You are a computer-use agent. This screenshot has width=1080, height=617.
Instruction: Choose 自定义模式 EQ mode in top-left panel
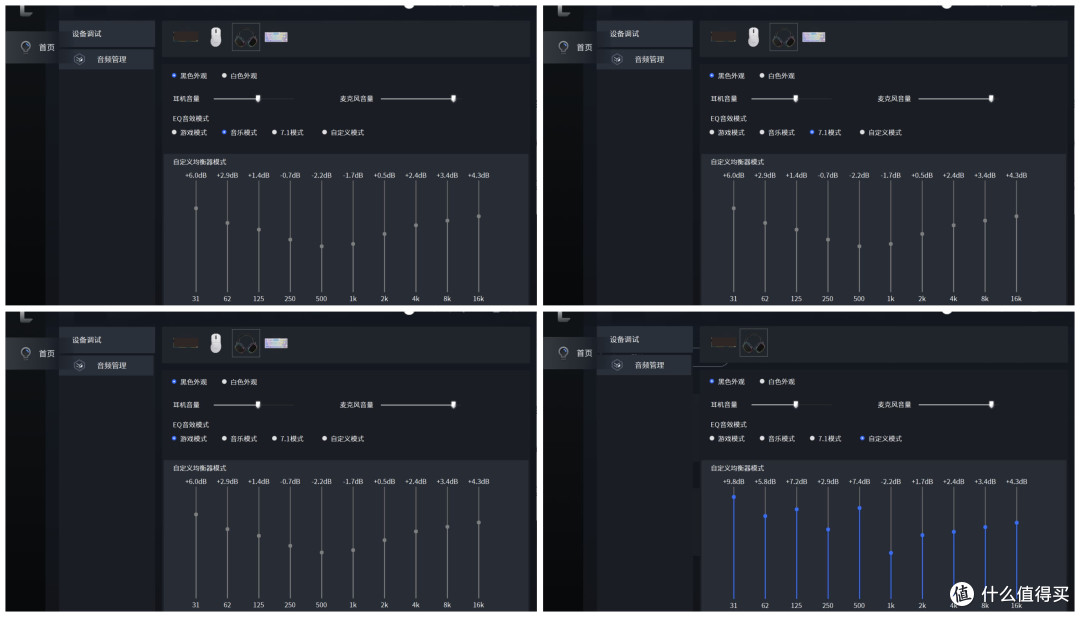pyautogui.click(x=343, y=132)
